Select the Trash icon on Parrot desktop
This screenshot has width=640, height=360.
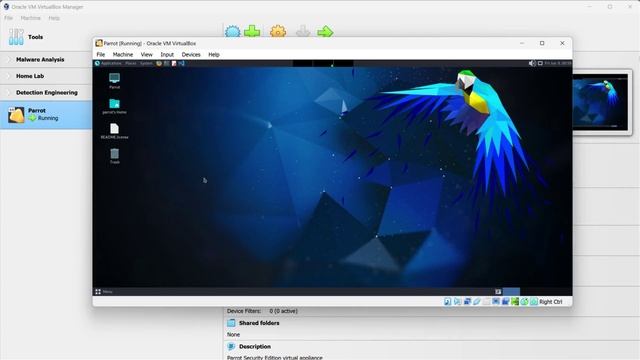click(114, 156)
